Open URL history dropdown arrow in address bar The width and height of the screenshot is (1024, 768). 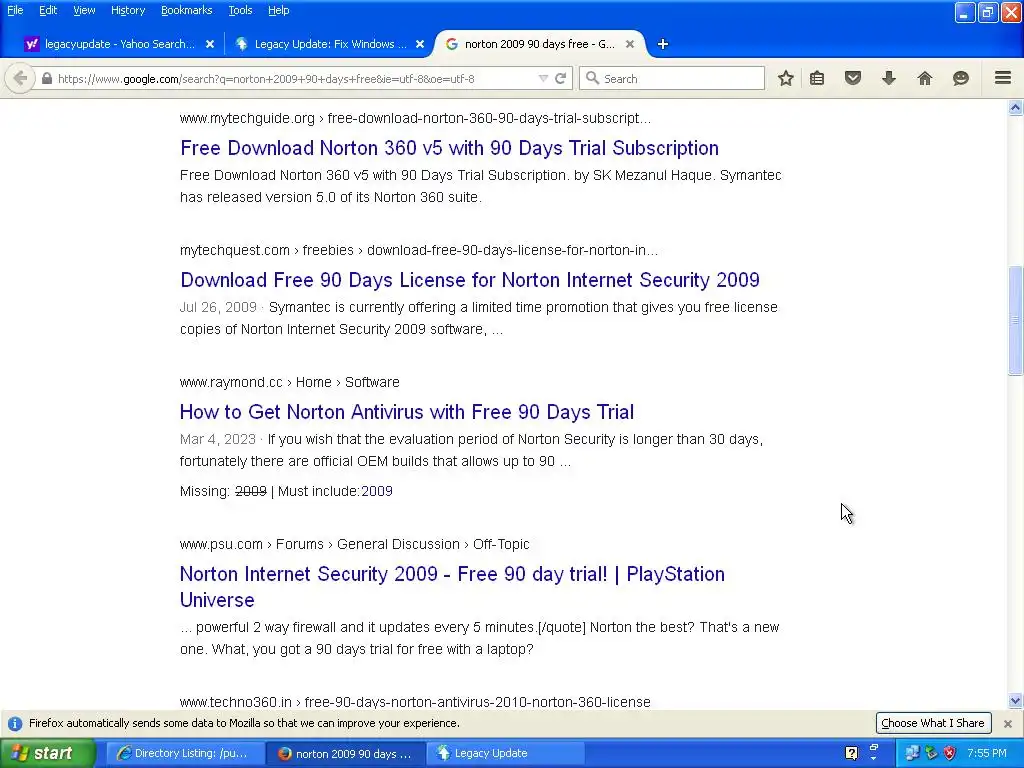coord(543,78)
